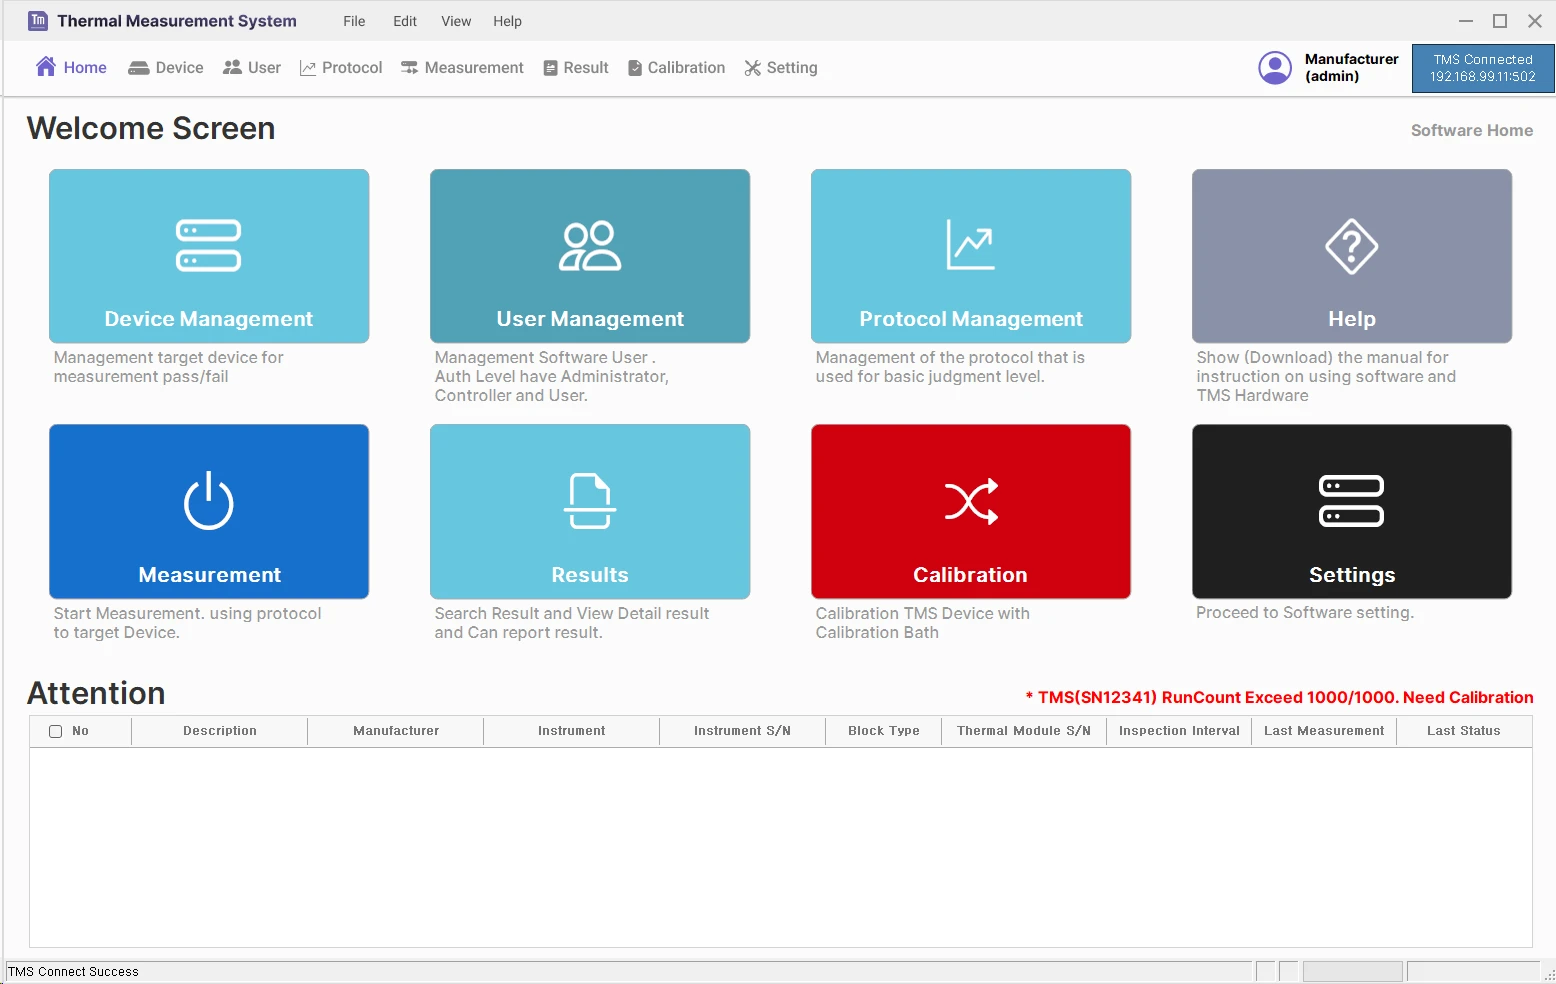Click the Welcome Screen heading
The width and height of the screenshot is (1556, 984).
pyautogui.click(x=151, y=128)
